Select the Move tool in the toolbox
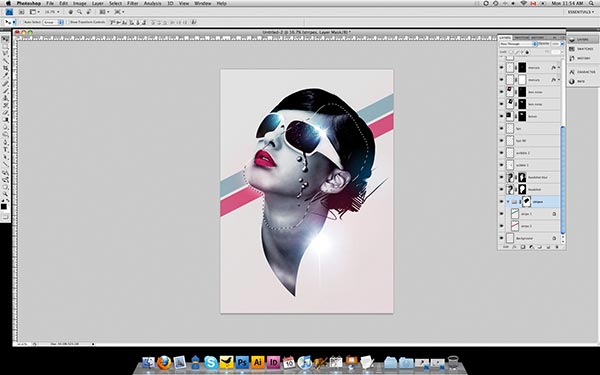The width and height of the screenshot is (600, 375). (x=5, y=39)
